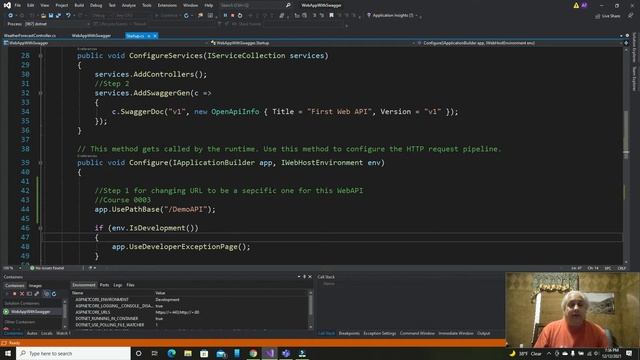Switch to WeatherForecastController.cs tab
This screenshot has width=640, height=360.
pyautogui.click(x=30, y=36)
